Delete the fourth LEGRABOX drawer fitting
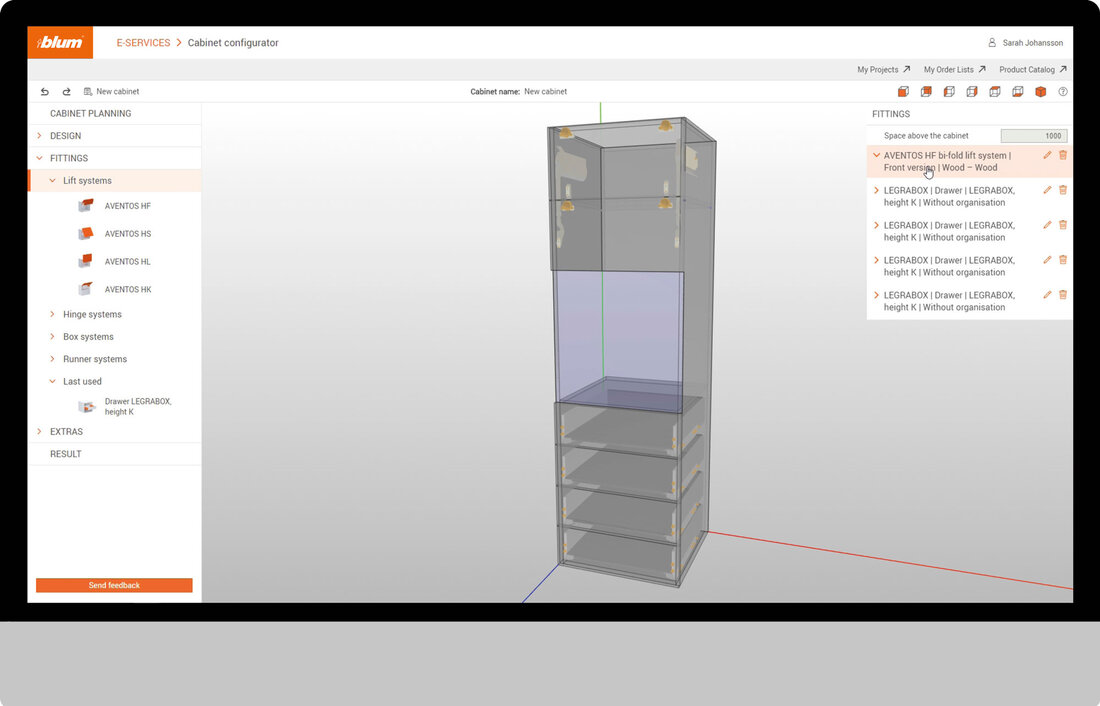 click(x=1063, y=295)
